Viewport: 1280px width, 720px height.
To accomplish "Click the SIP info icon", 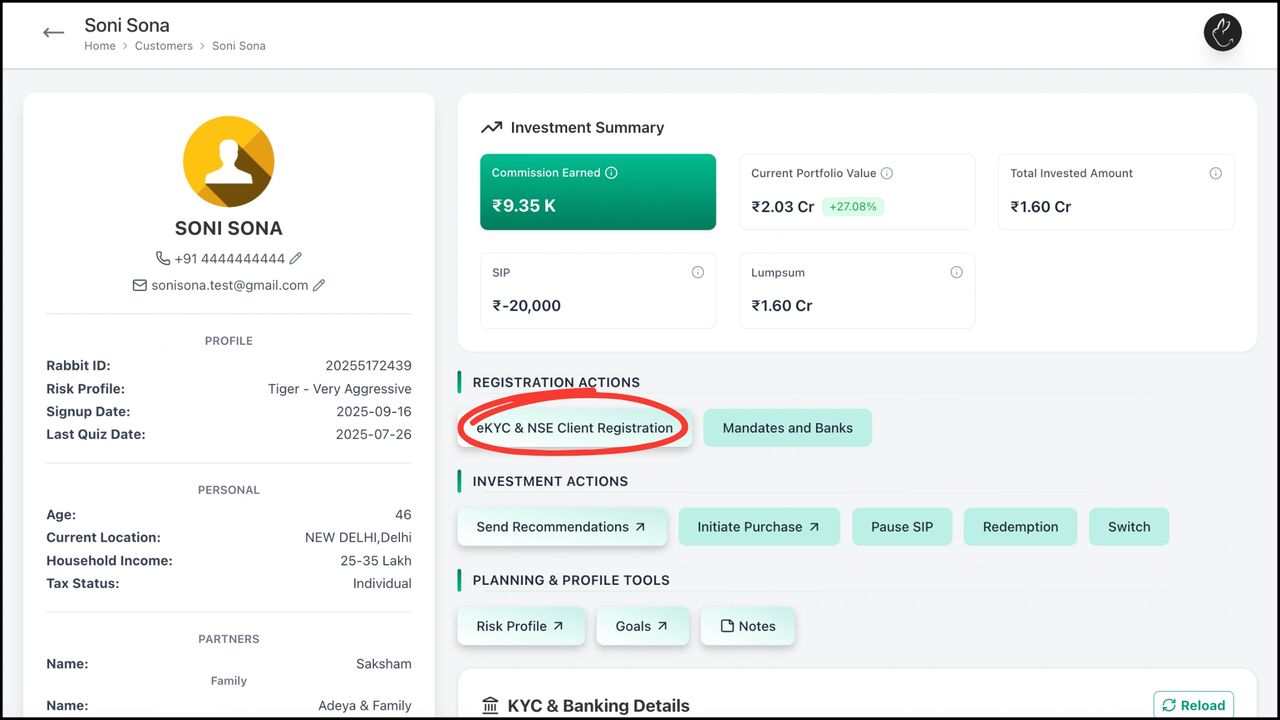I will [x=697, y=272].
